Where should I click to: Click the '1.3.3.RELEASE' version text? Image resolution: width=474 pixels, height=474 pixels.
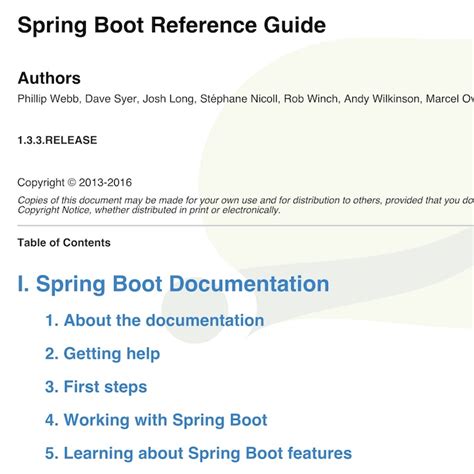(x=57, y=140)
